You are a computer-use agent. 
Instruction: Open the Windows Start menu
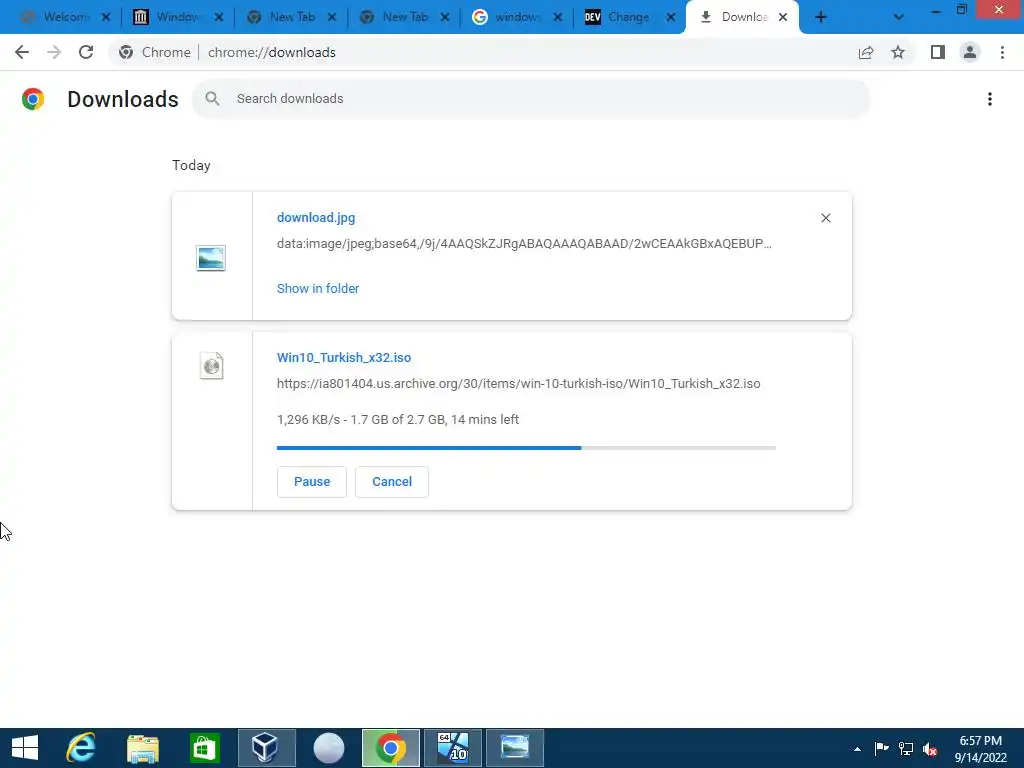(25, 748)
